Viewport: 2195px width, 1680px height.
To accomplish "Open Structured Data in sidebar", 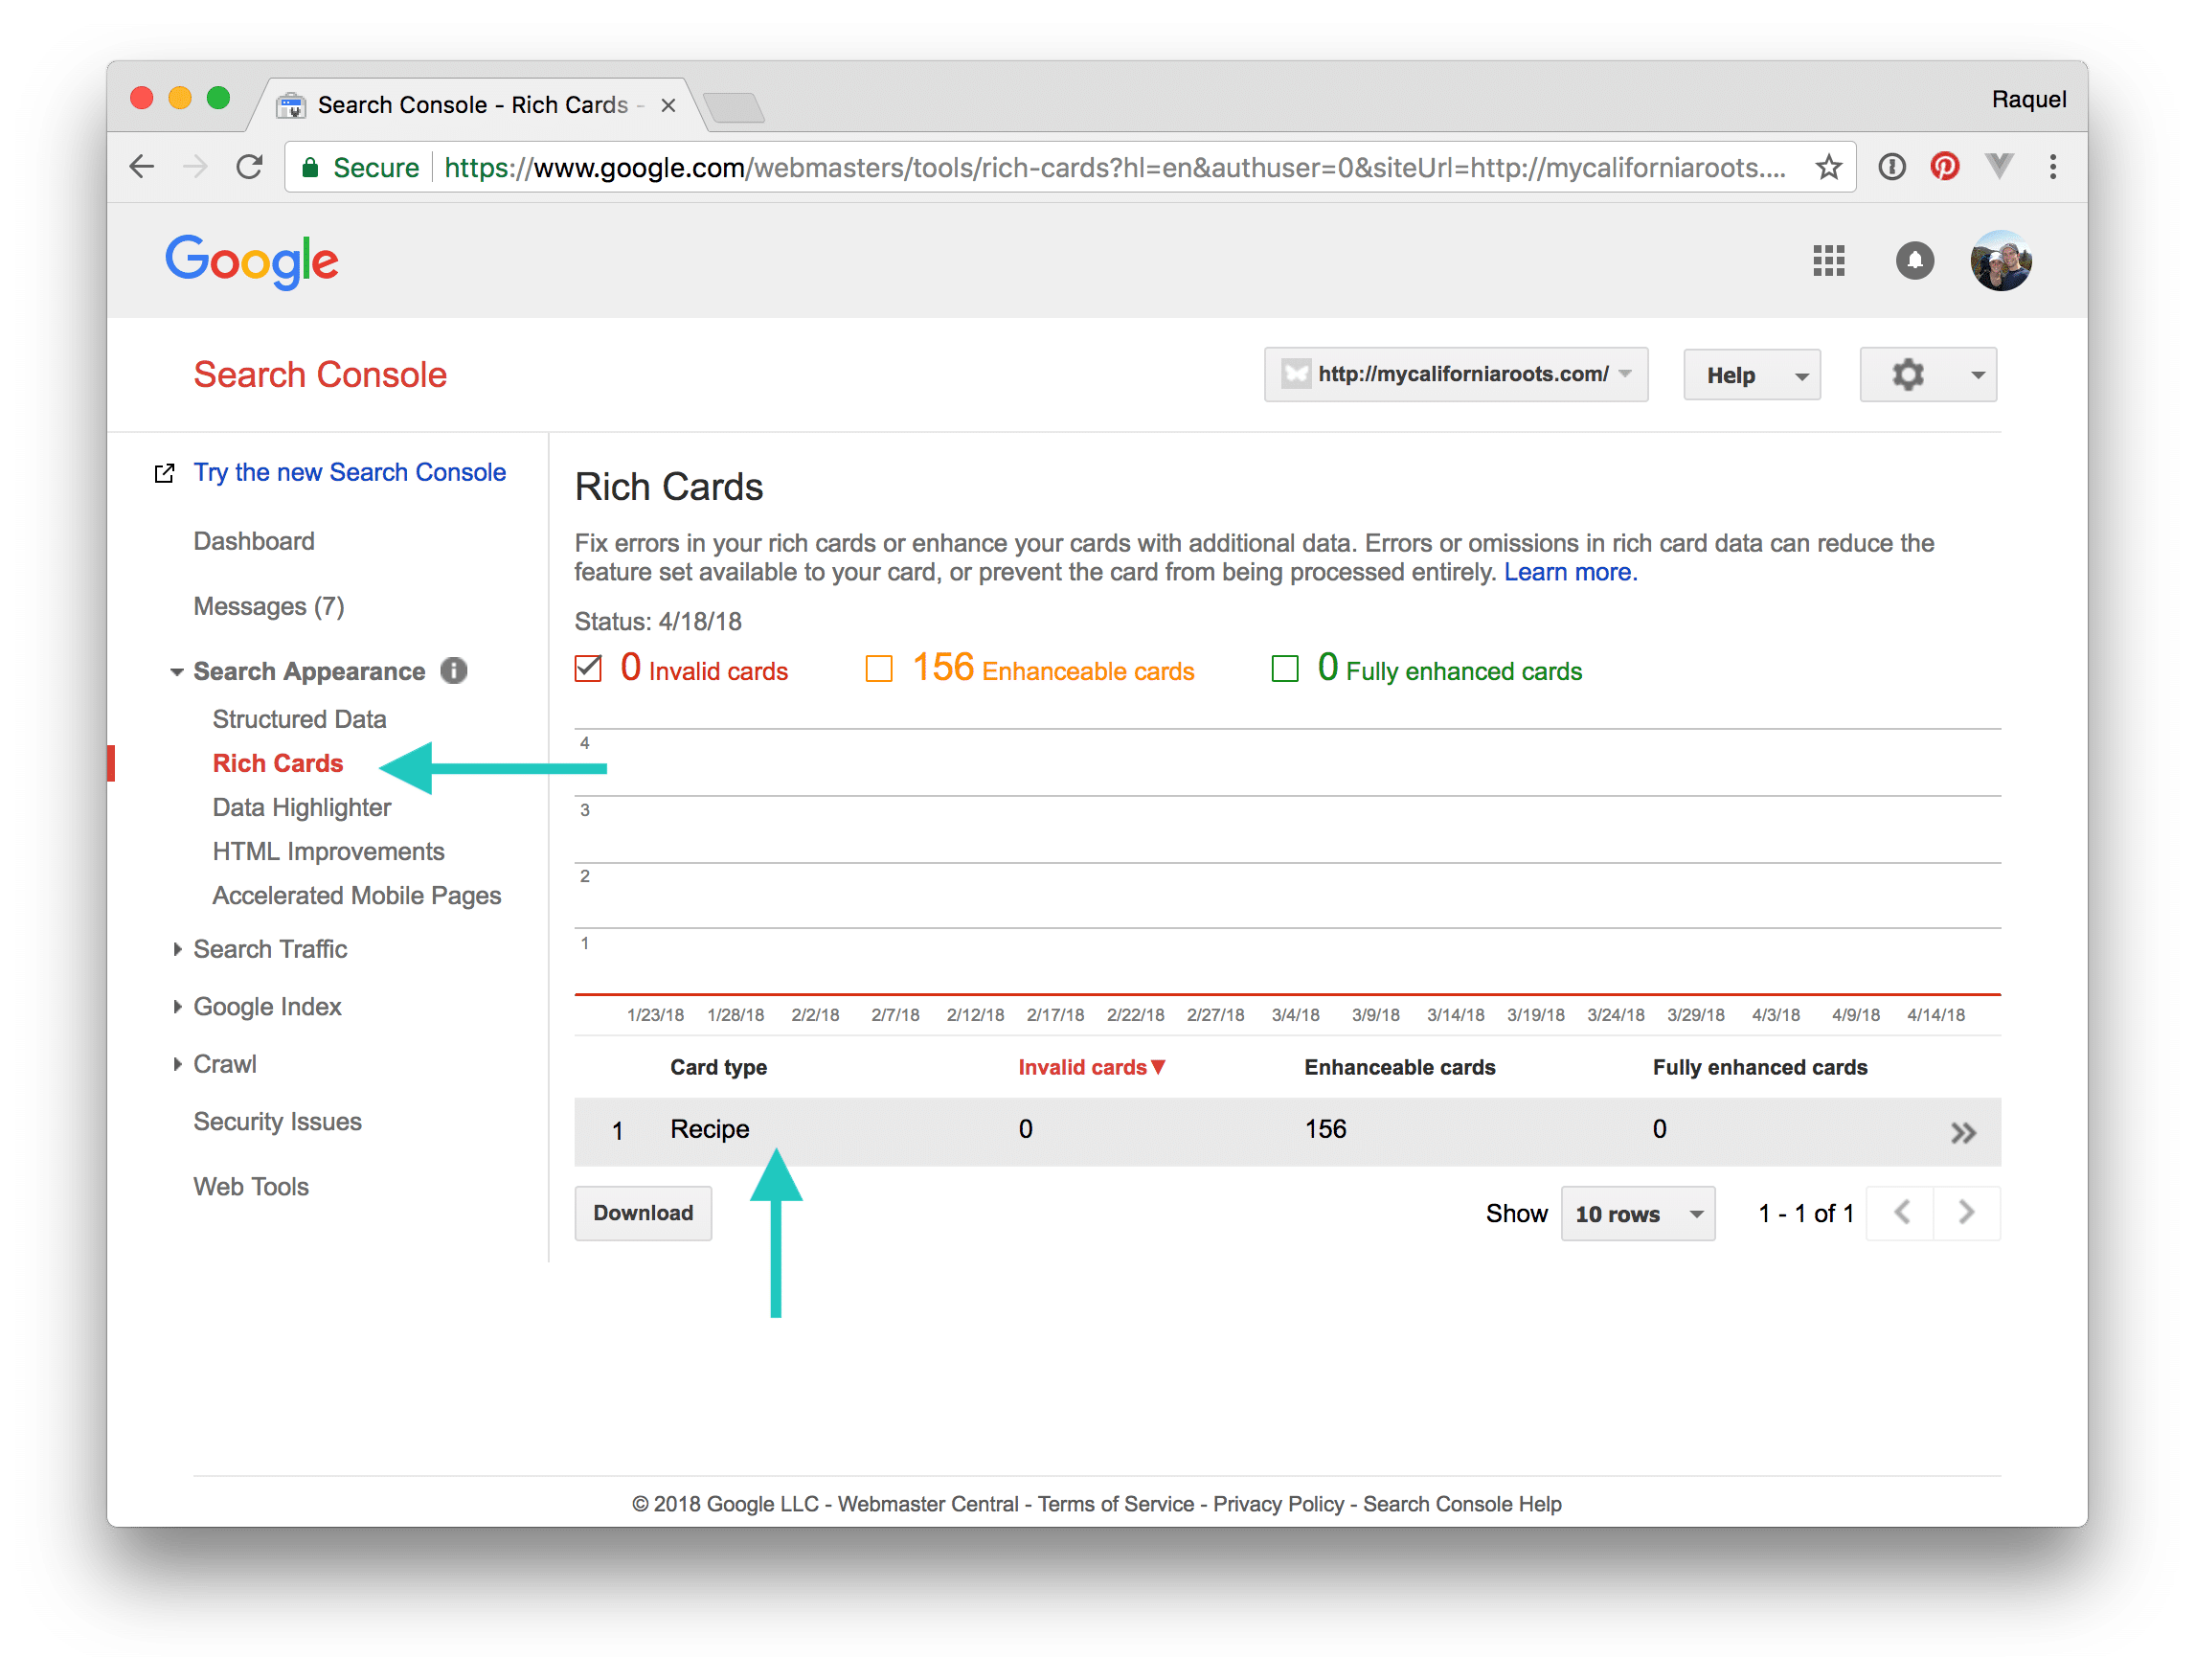I will click(x=299, y=719).
